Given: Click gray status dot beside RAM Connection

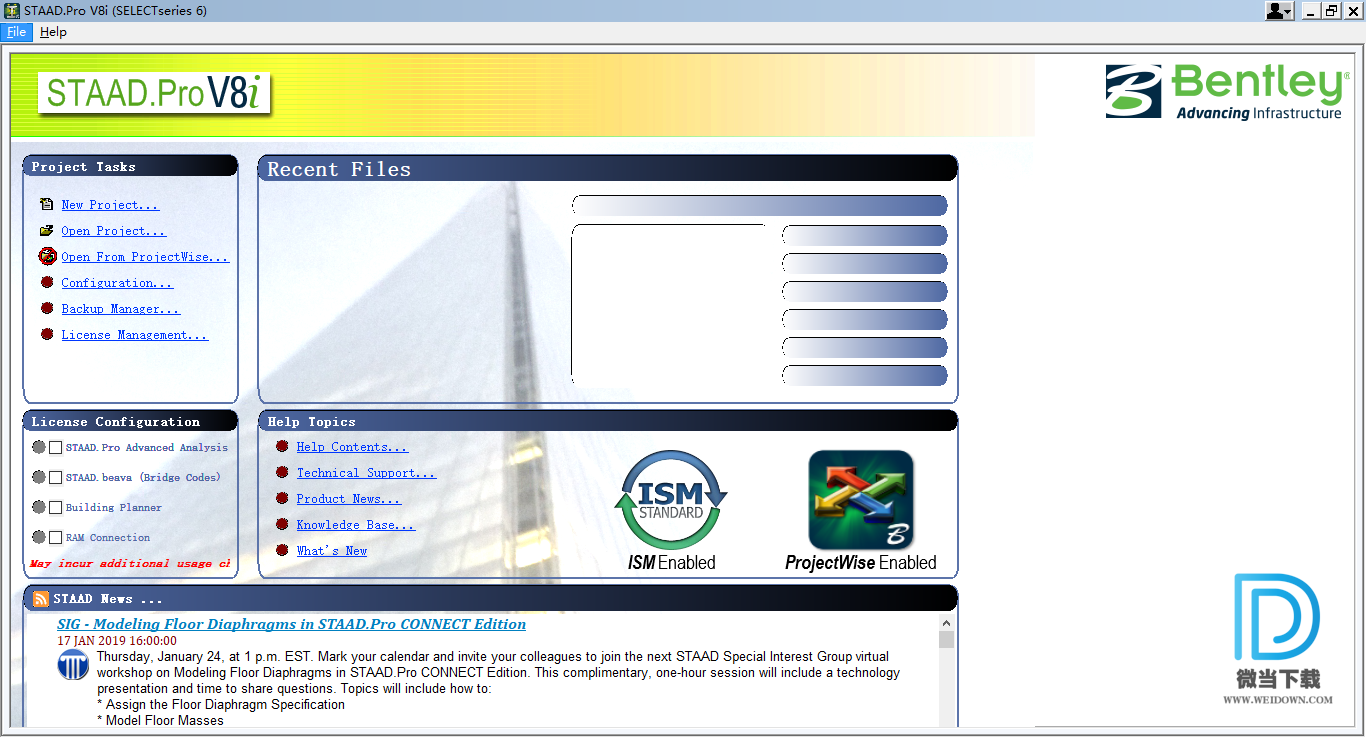Looking at the screenshot, I should pos(39,537).
